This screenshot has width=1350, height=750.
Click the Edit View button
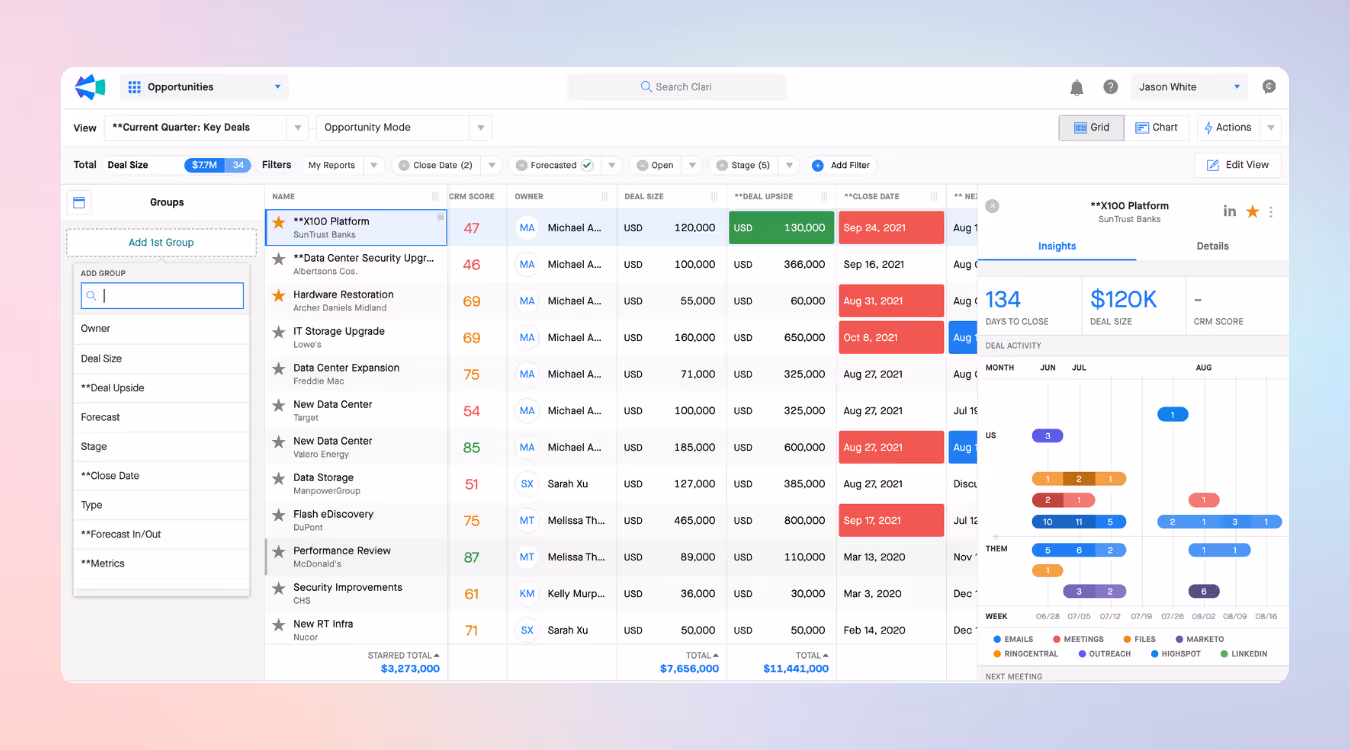pos(1238,165)
